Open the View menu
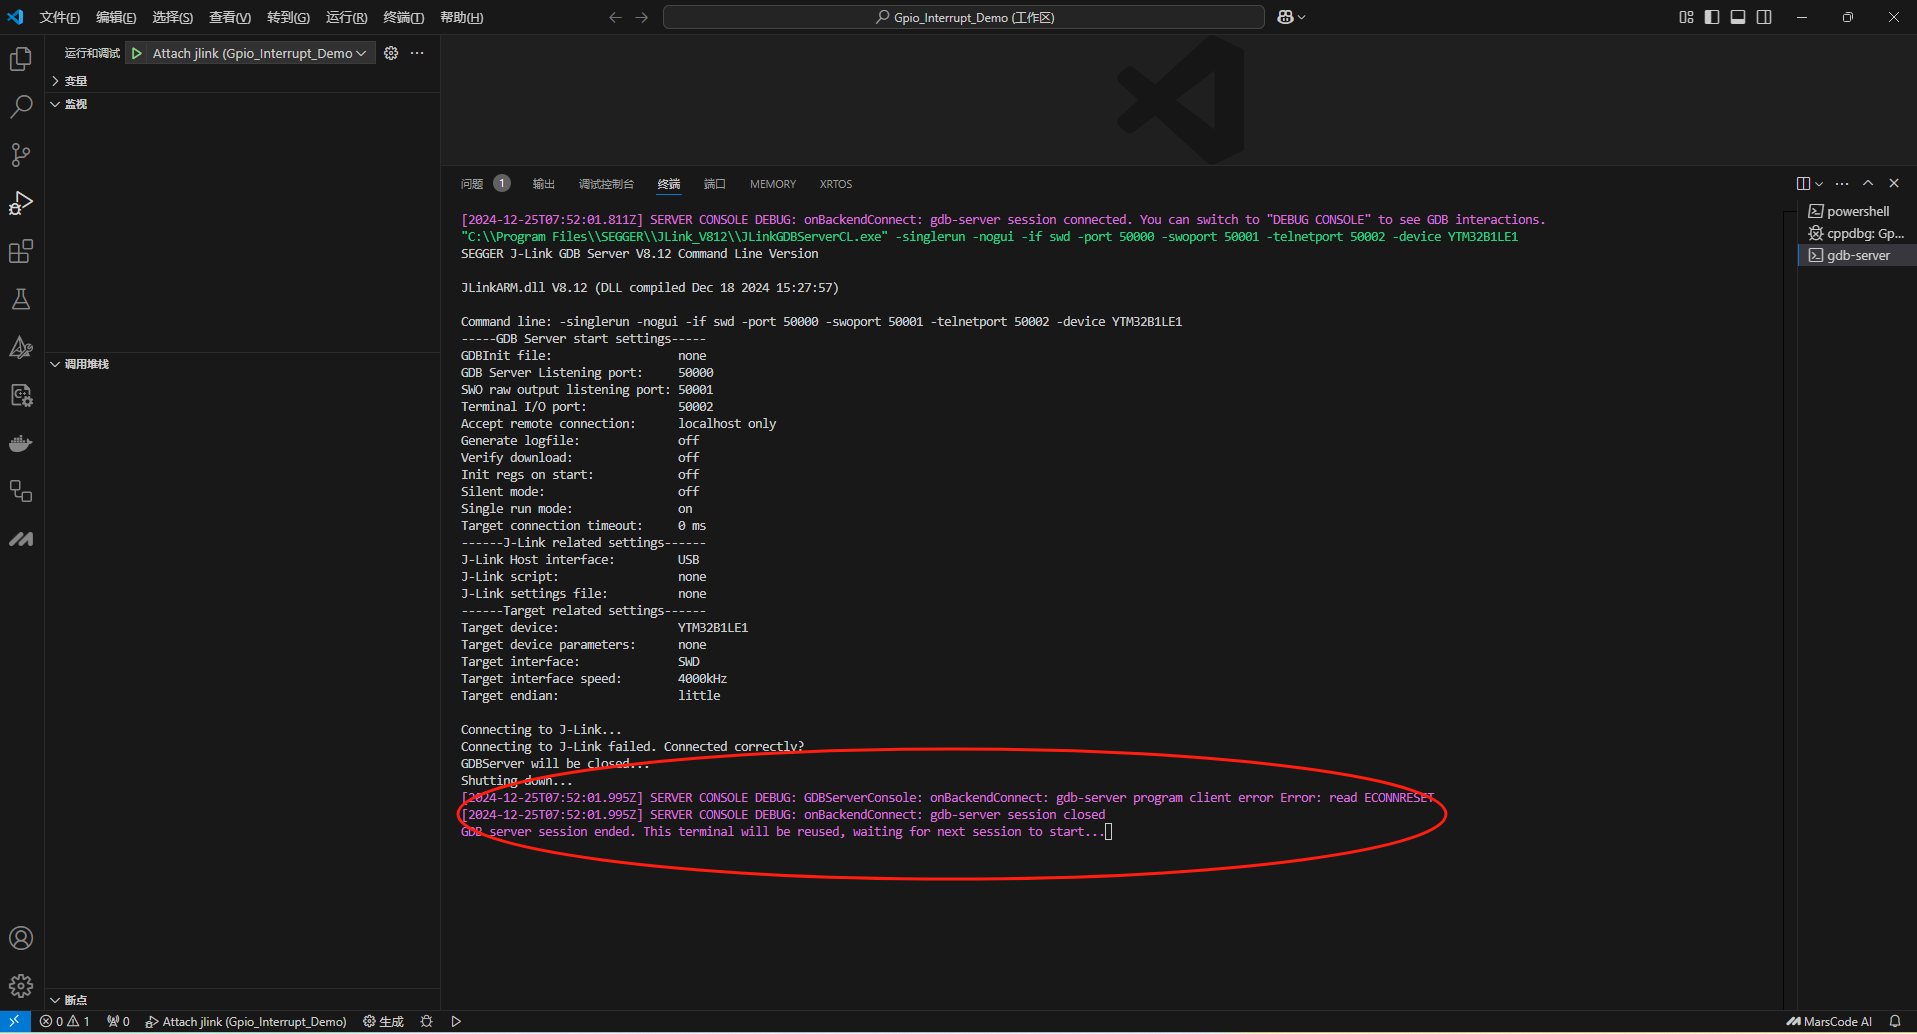The image size is (1917, 1034). (x=230, y=17)
